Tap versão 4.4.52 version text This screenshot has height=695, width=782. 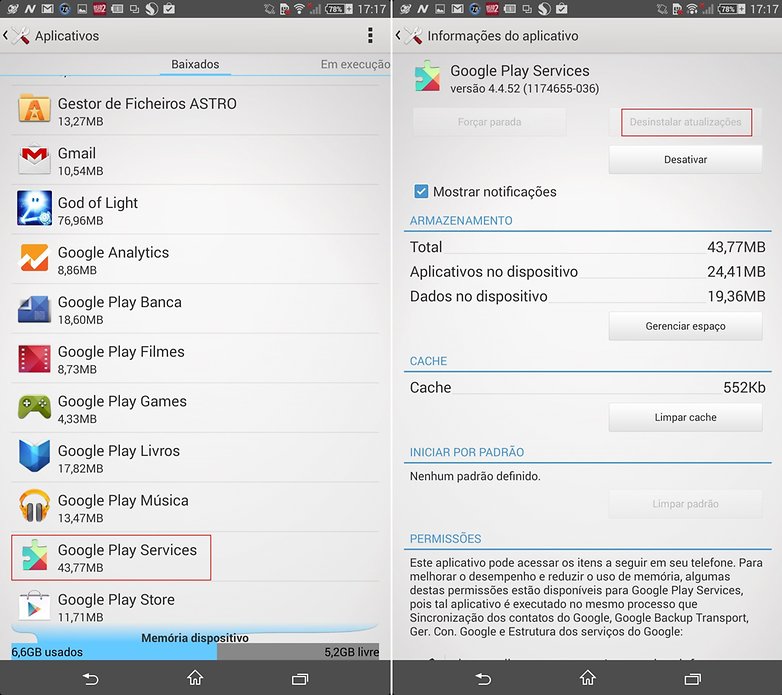coord(524,89)
